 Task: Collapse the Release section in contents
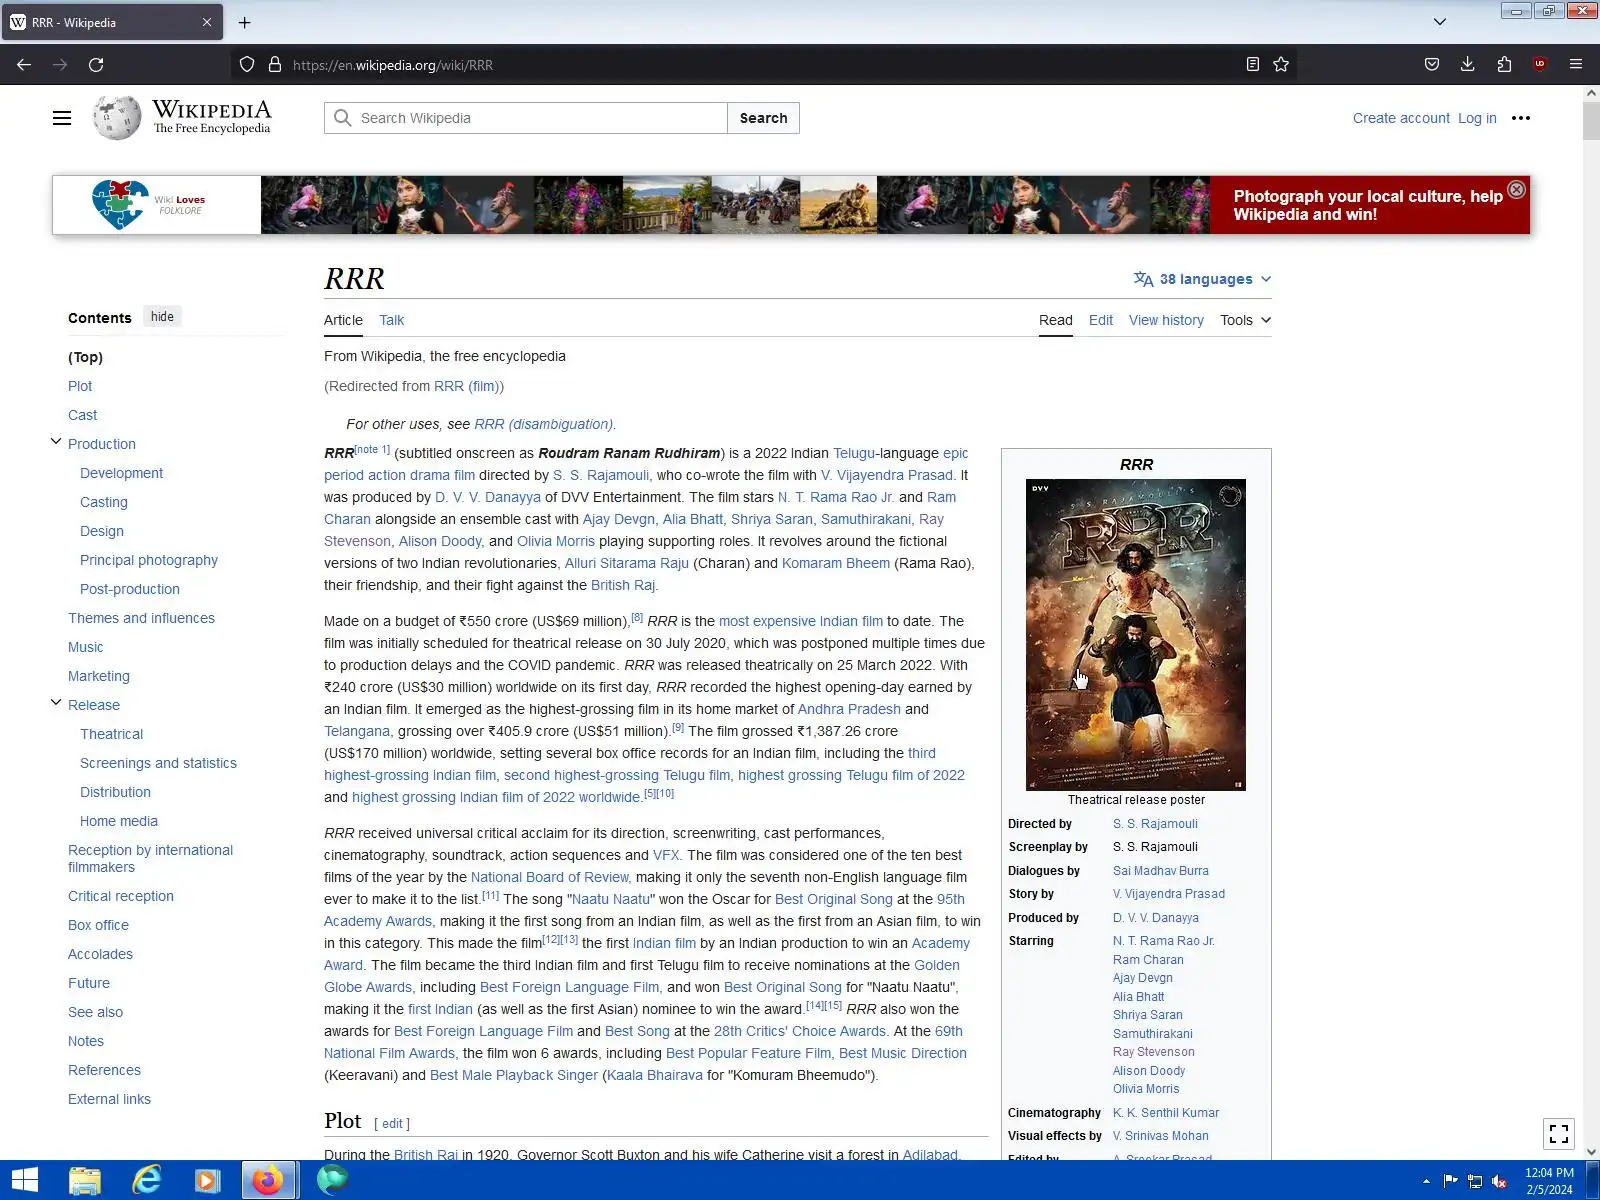click(x=56, y=702)
